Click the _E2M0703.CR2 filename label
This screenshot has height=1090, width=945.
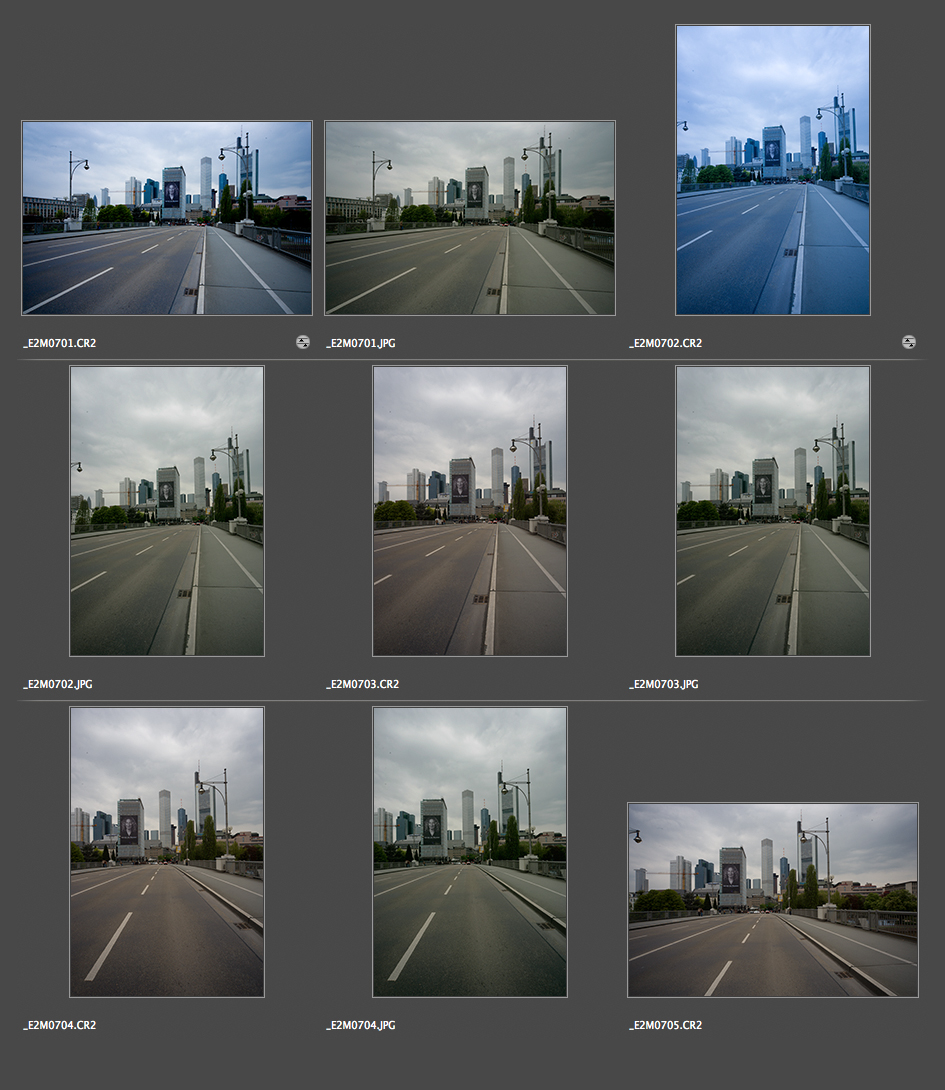coord(363,685)
